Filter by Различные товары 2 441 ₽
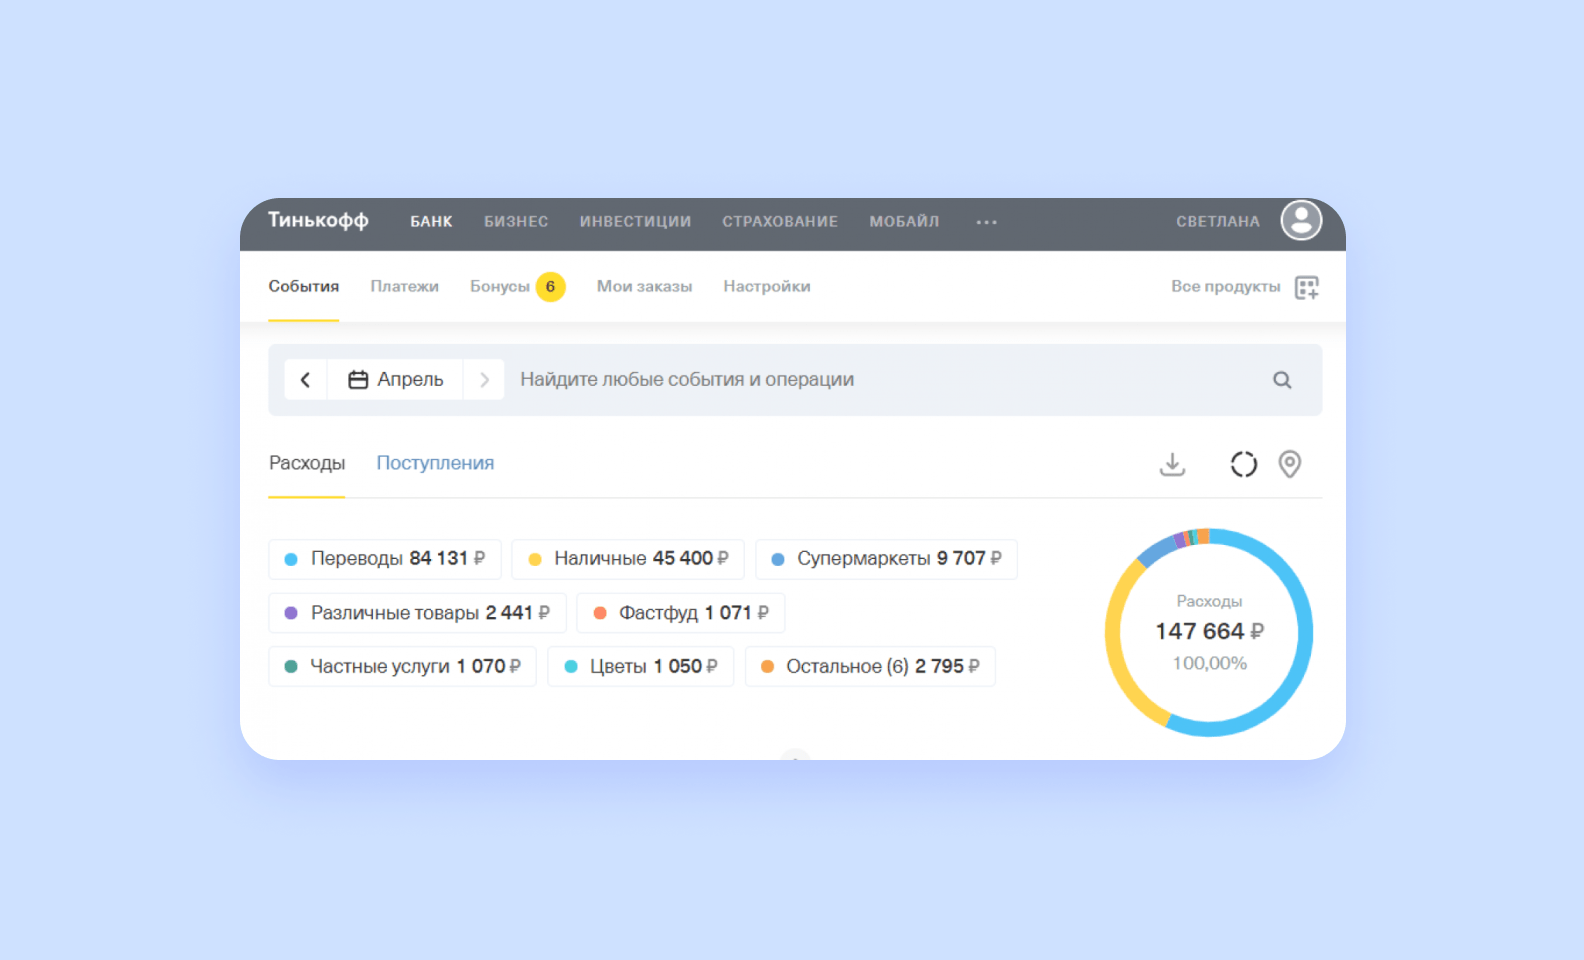1584x960 pixels. [417, 613]
